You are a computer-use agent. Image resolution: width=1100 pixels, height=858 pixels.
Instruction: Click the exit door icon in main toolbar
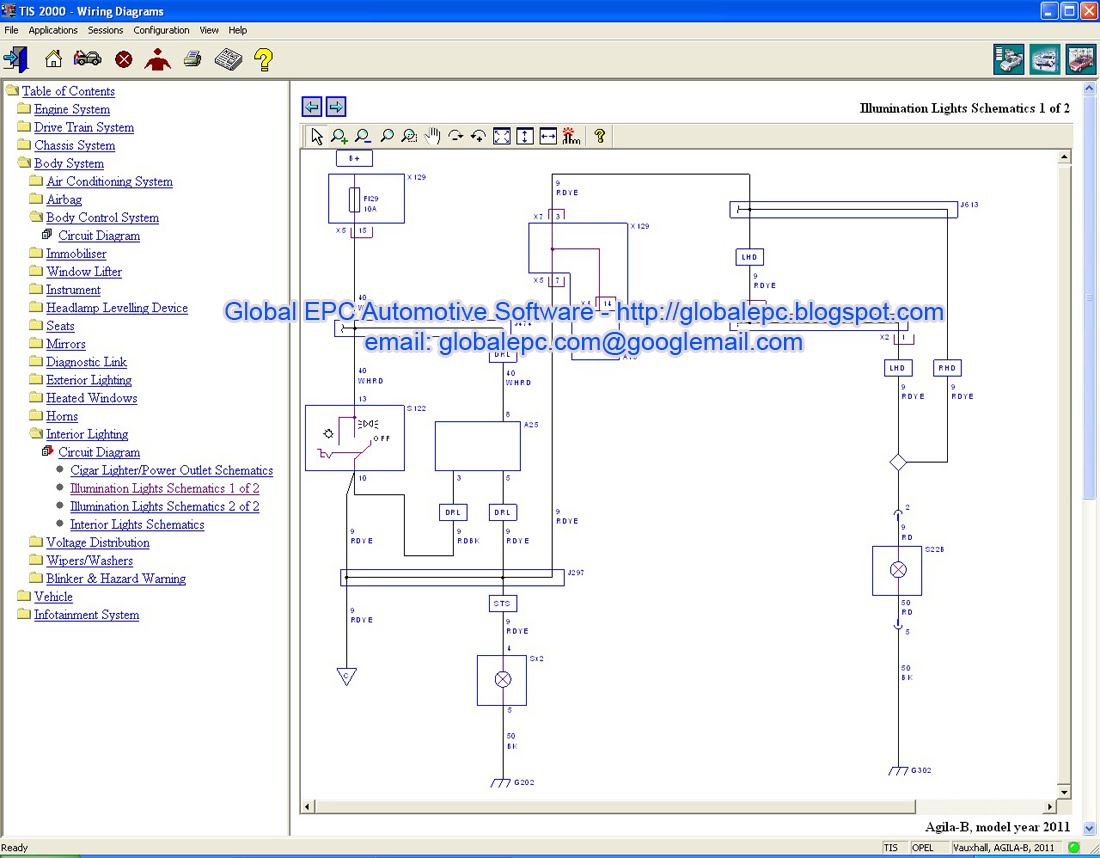(x=15, y=60)
